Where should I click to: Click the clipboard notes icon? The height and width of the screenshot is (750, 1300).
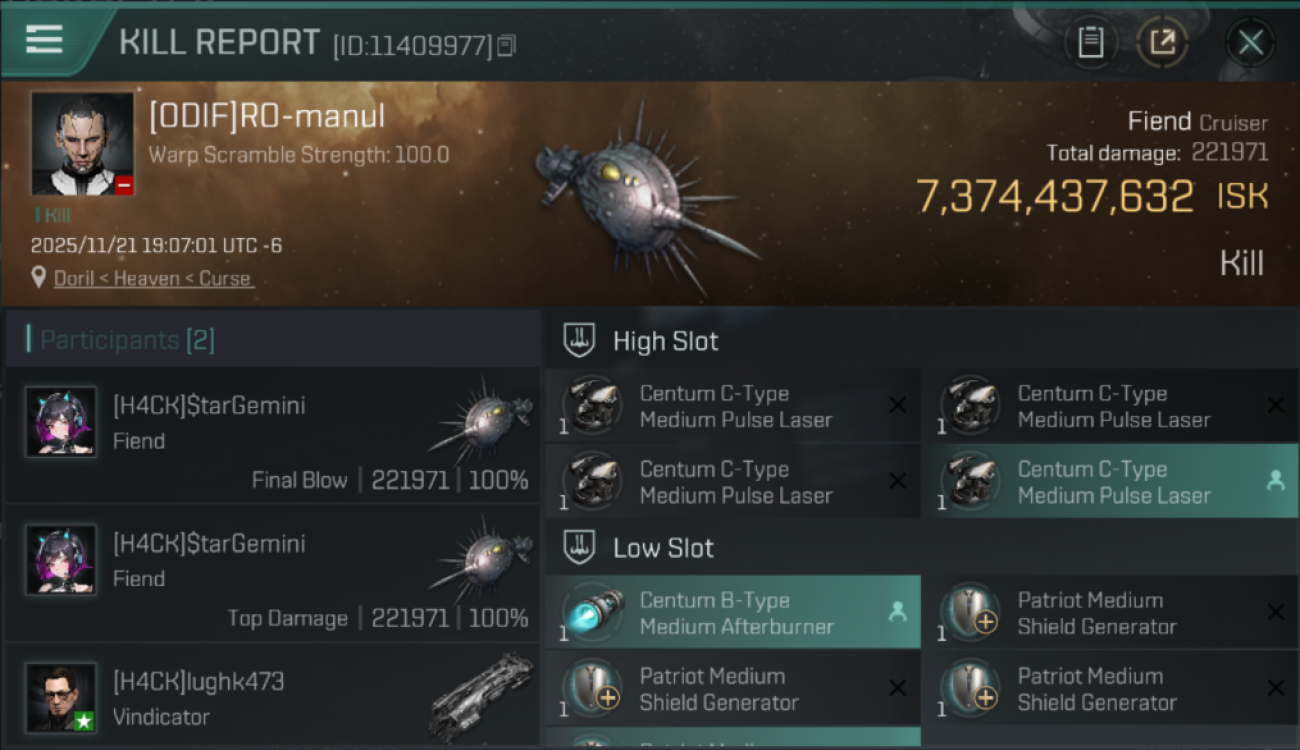(1091, 42)
